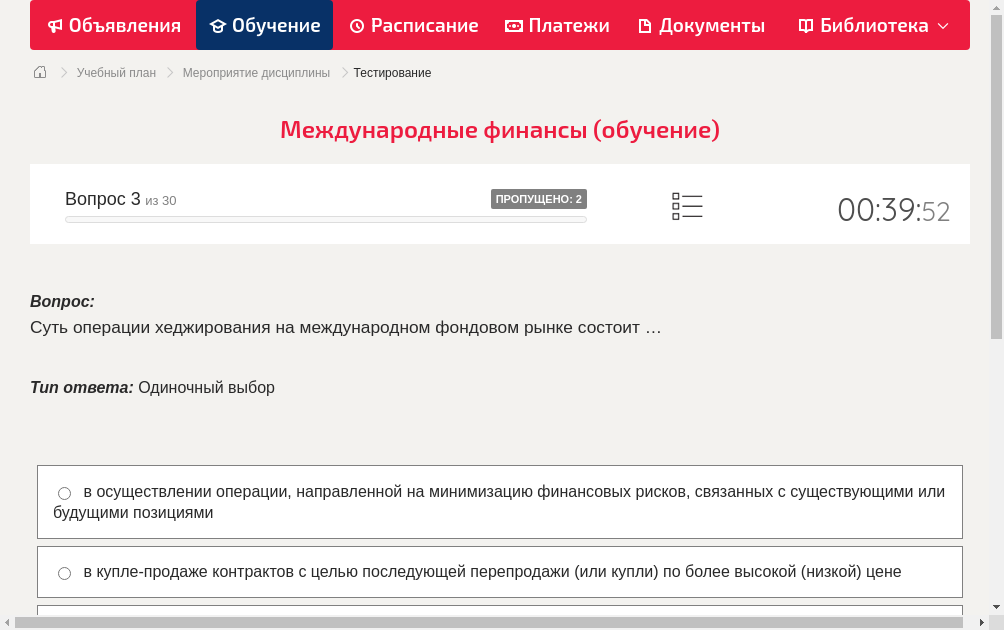Image resolution: width=1004 pixels, height=630 pixels.
Task: Click the book icon beside Библиотека
Action: pyautogui.click(x=806, y=26)
